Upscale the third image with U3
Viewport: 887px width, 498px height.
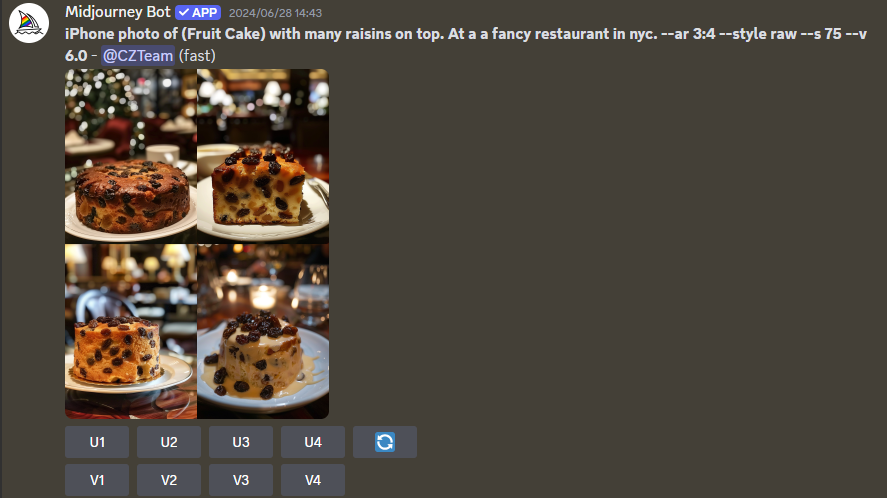[241, 442]
